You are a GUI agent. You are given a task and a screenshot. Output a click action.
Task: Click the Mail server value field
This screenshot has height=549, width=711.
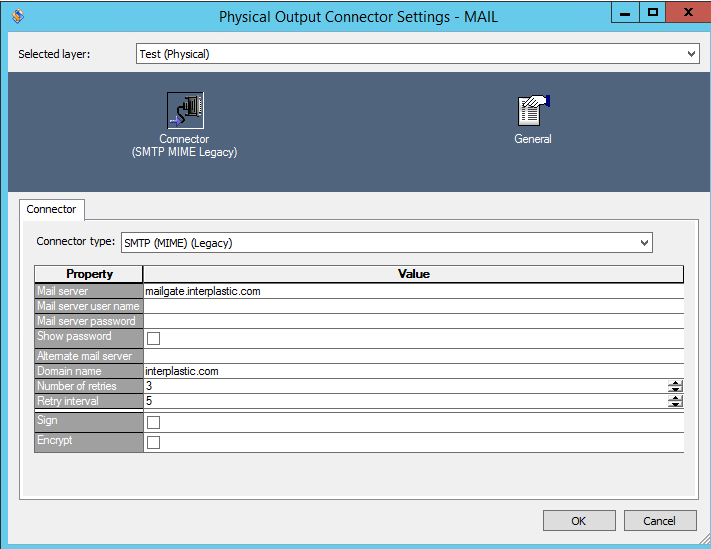point(414,291)
